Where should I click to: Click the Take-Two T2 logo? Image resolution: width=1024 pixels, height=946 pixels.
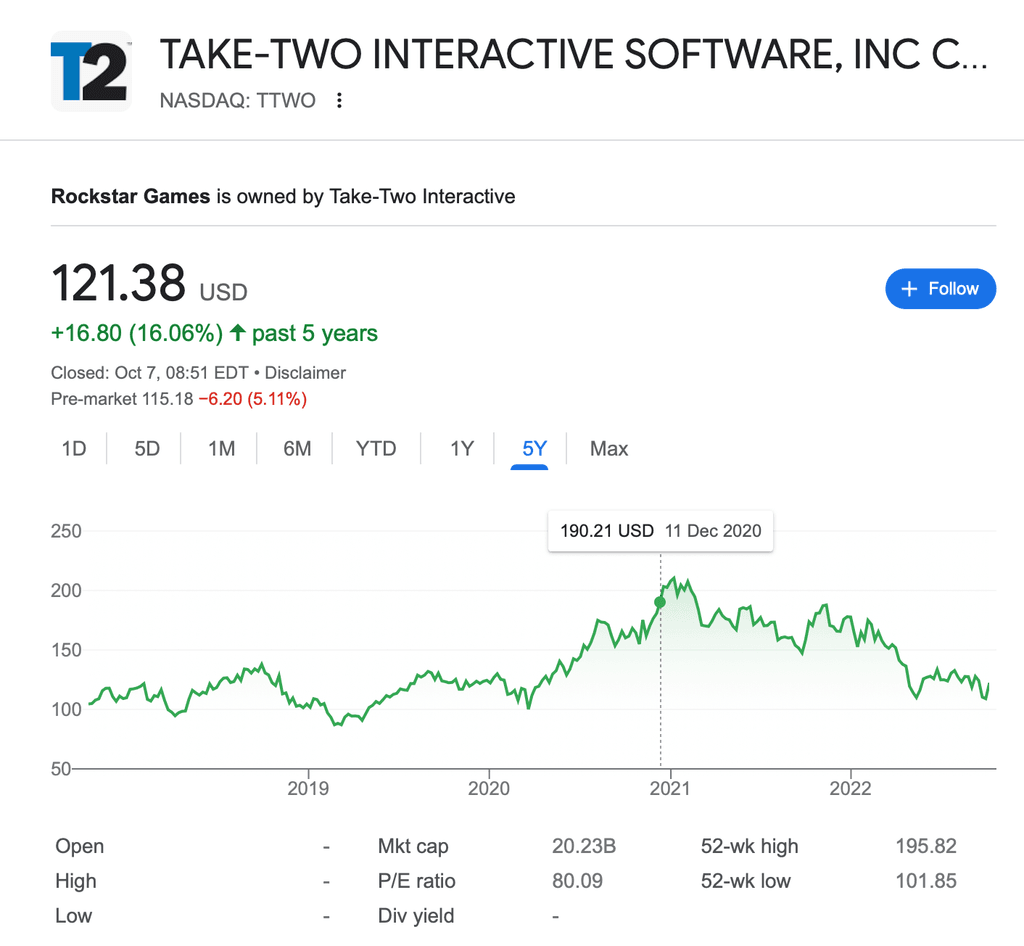click(x=91, y=70)
